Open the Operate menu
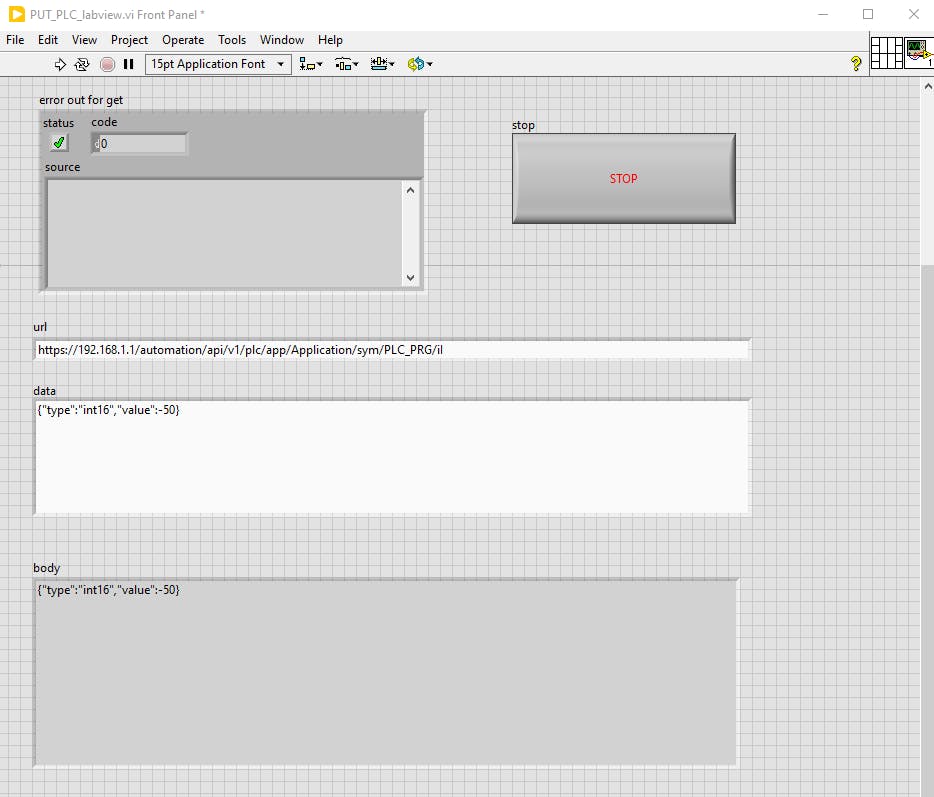 183,40
